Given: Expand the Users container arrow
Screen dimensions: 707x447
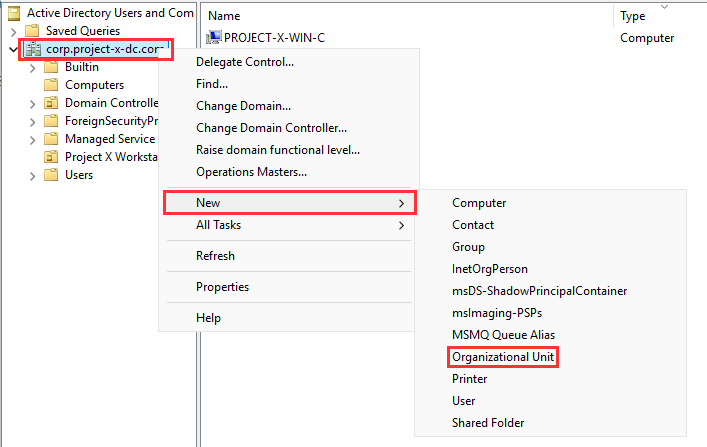Looking at the screenshot, I should 33,175.
